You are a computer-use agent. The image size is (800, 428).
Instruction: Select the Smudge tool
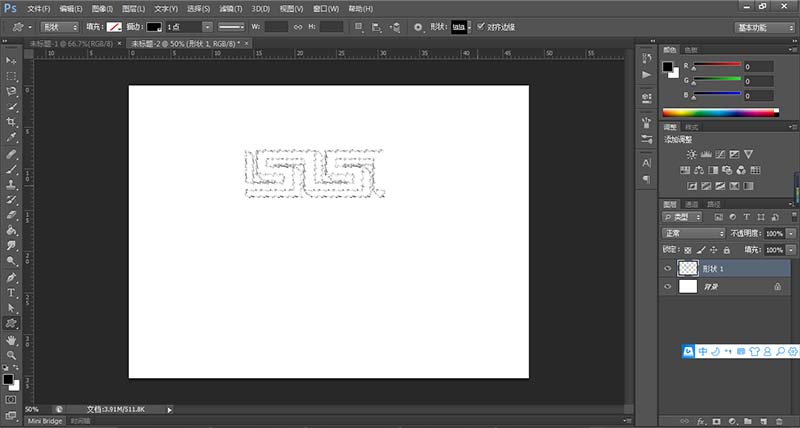pos(11,246)
